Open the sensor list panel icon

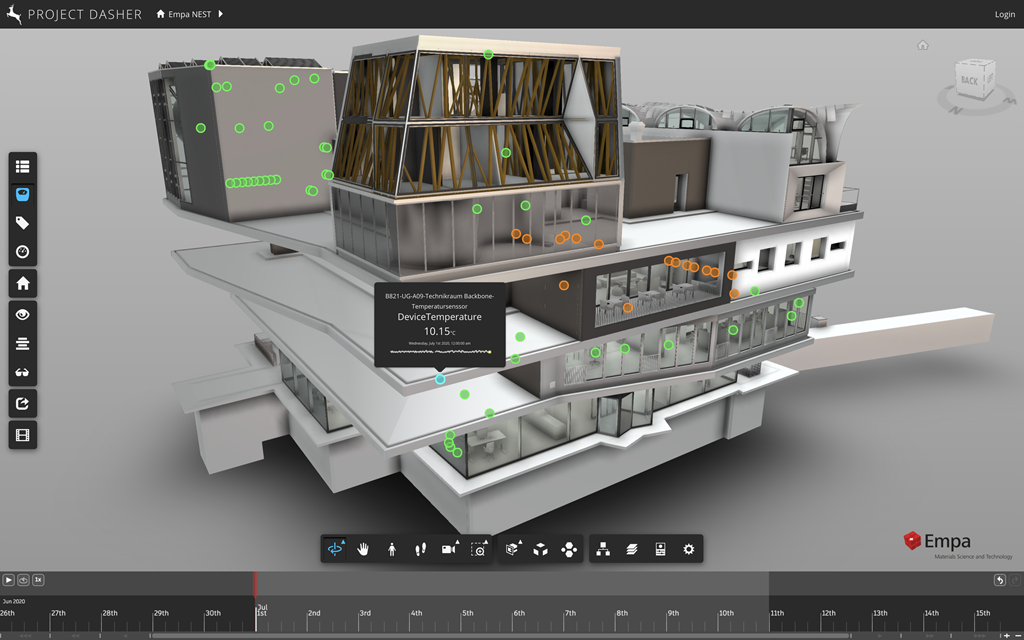click(23, 166)
